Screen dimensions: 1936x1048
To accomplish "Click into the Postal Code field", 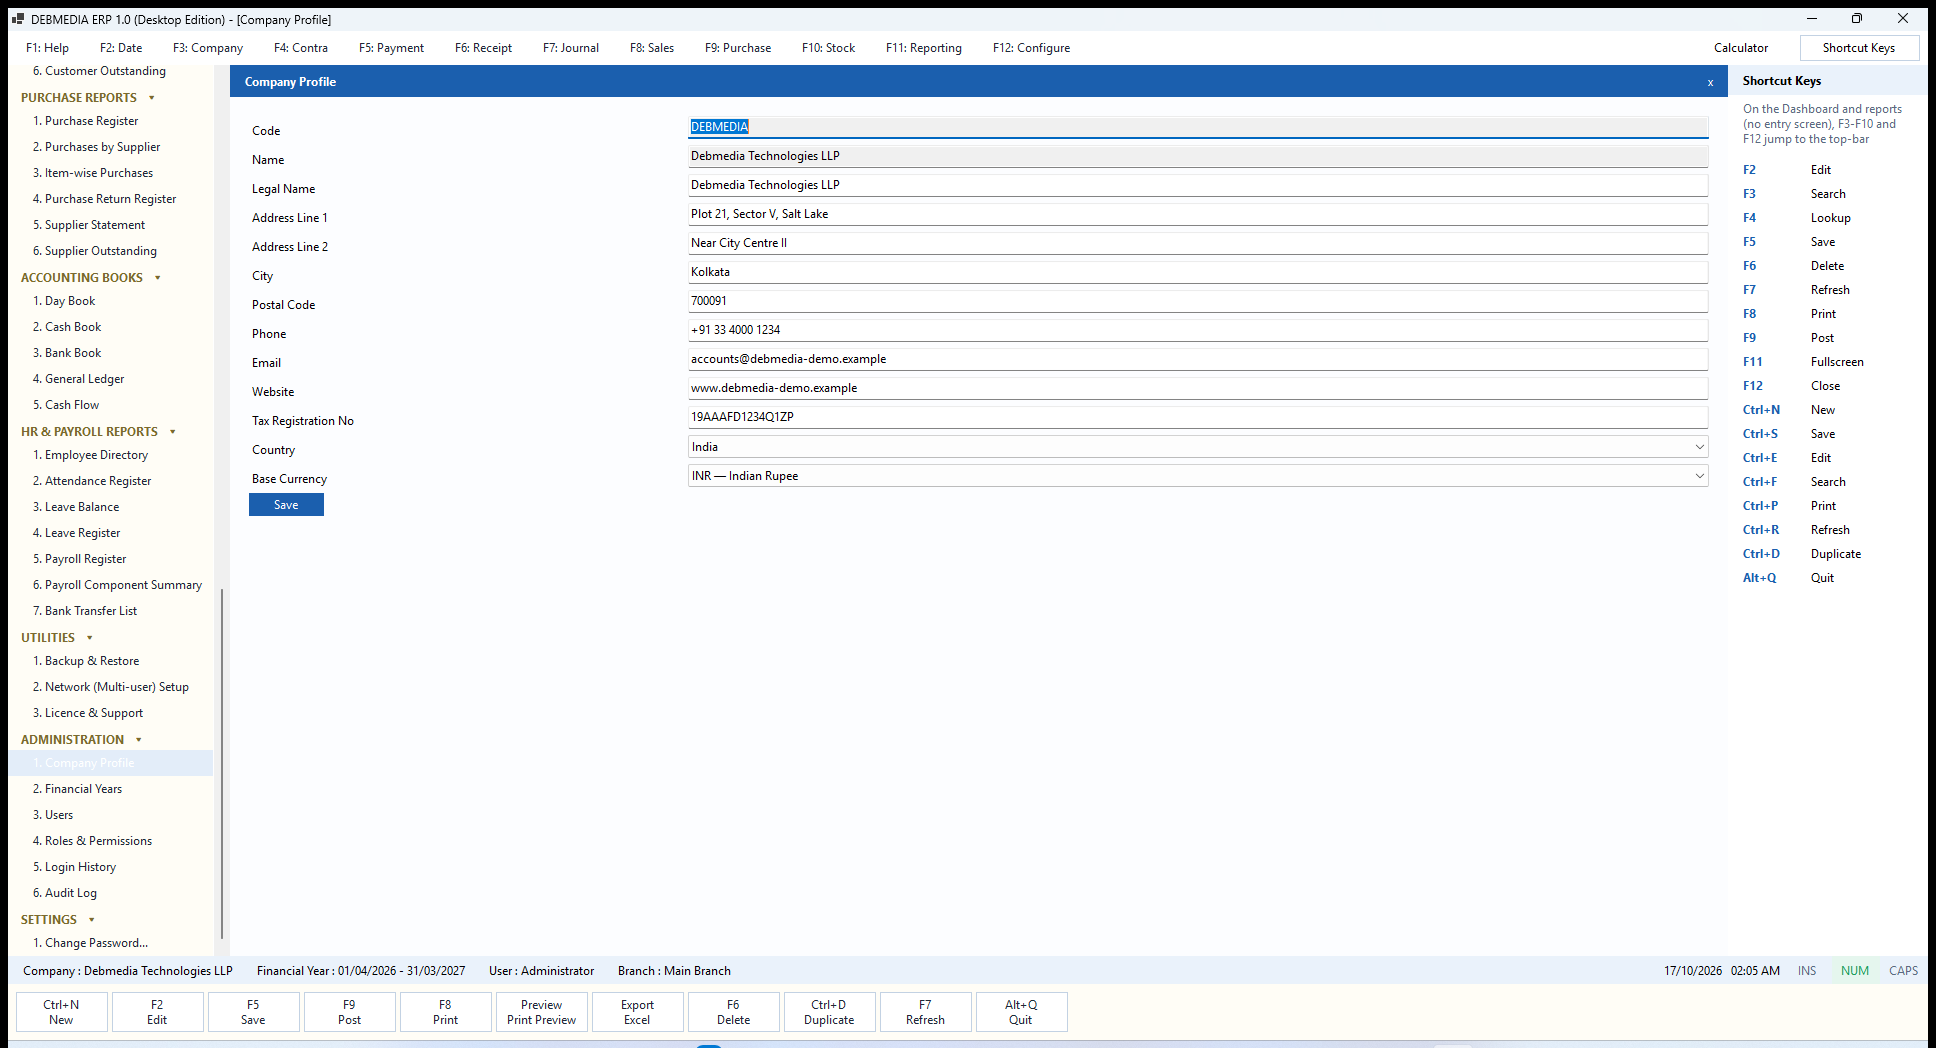I will point(1198,301).
